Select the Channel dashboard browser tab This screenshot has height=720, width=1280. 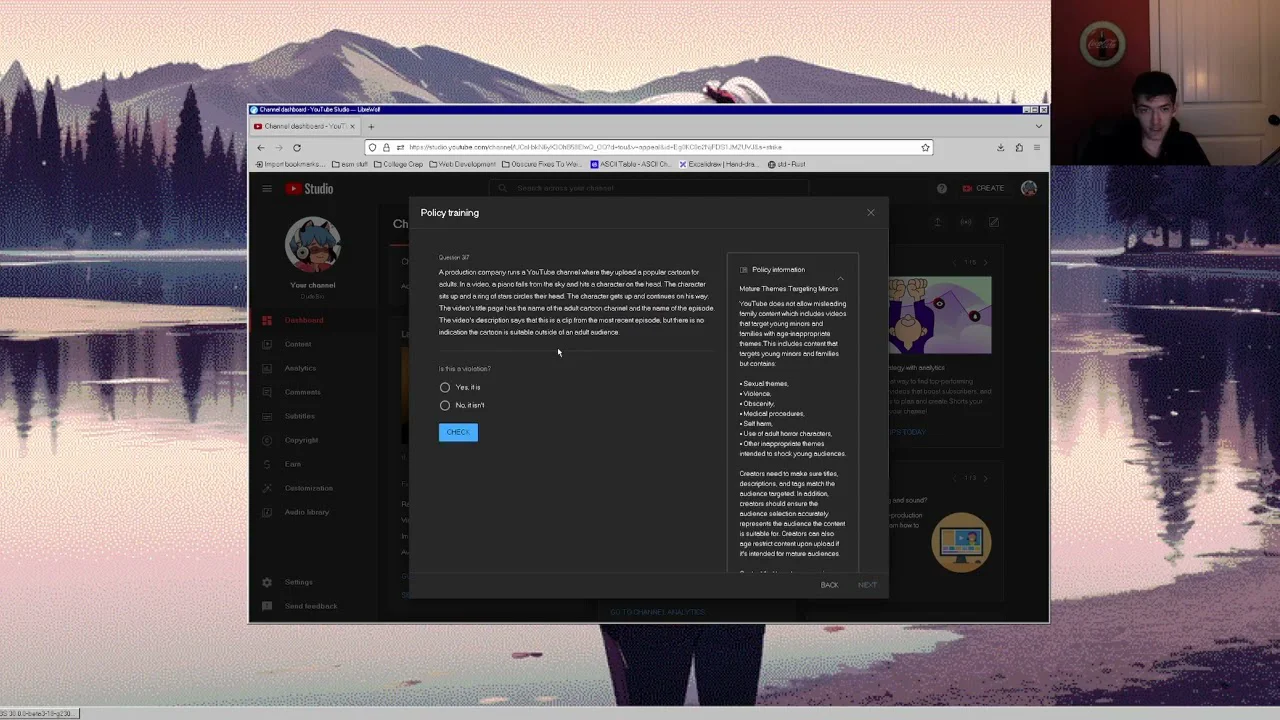305,126
